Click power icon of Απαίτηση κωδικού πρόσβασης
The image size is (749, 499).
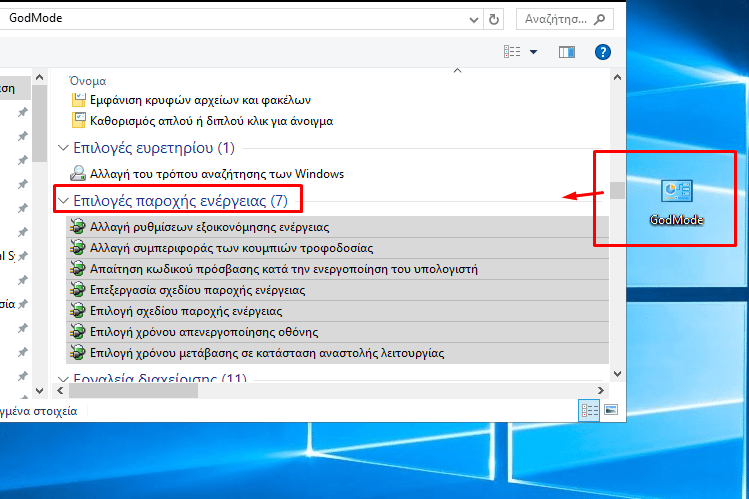click(x=77, y=268)
